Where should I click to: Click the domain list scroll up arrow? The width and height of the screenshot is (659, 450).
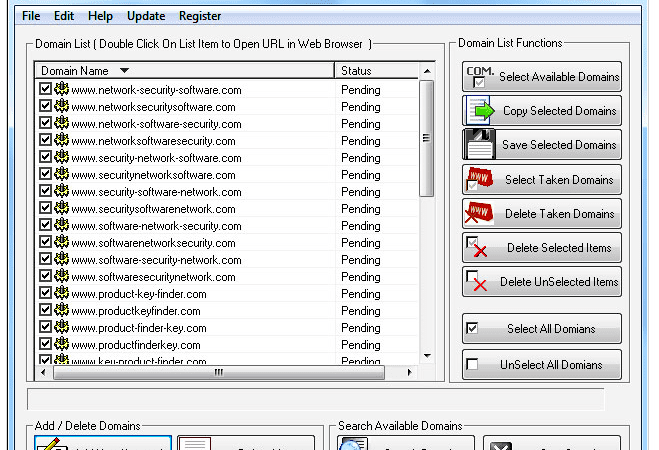[427, 71]
